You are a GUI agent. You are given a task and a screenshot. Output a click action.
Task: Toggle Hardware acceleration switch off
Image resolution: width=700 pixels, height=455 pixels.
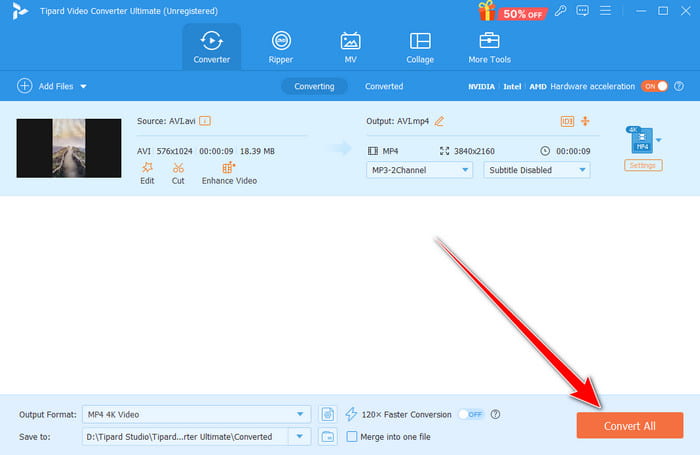654,86
